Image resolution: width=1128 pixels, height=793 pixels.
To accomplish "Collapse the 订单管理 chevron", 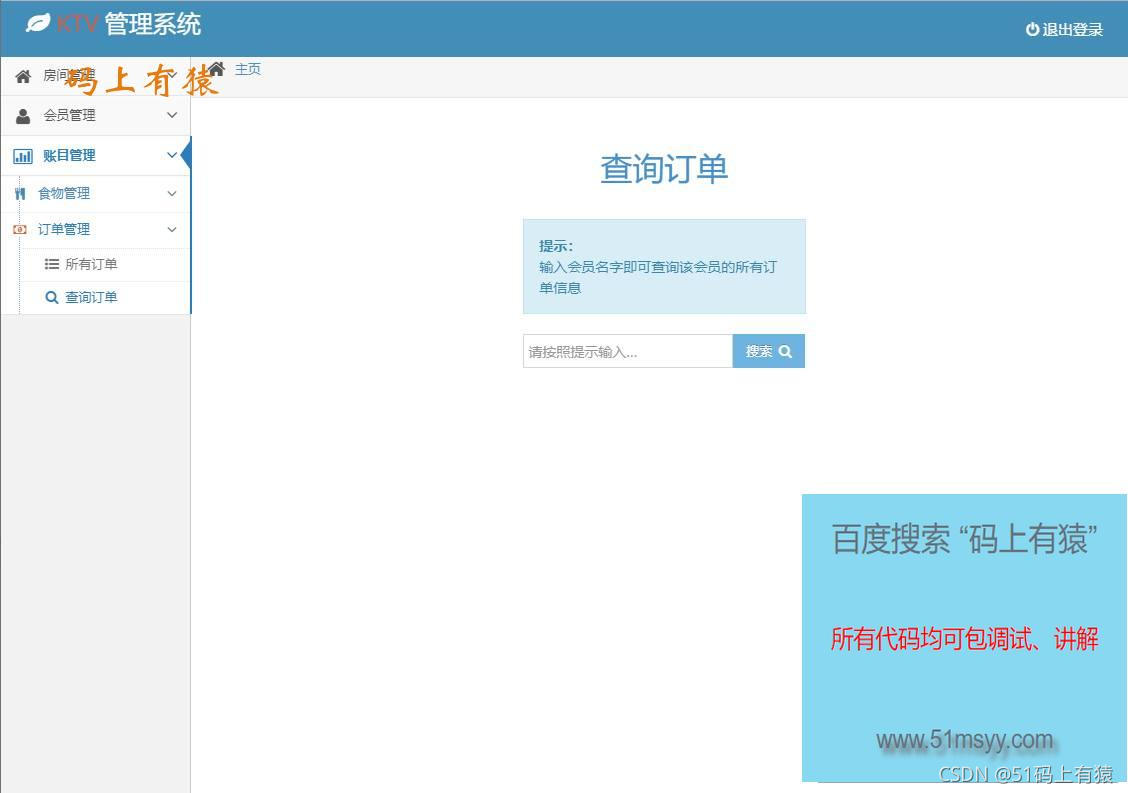I will [x=172, y=229].
